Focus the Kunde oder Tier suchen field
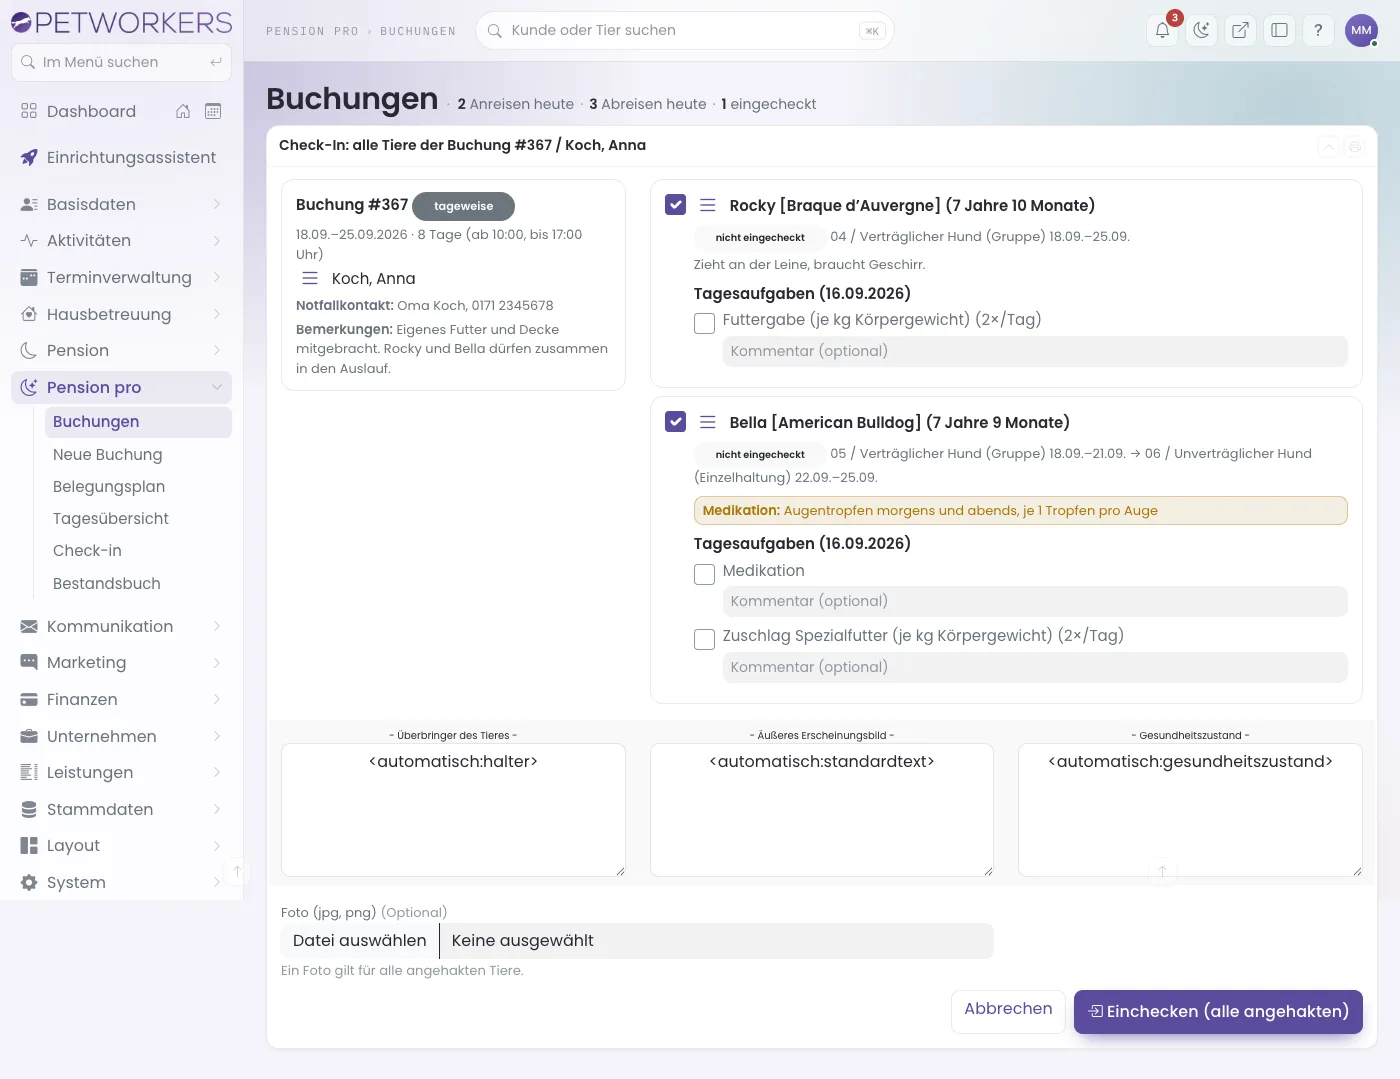This screenshot has height=1079, width=1400. pos(685,30)
